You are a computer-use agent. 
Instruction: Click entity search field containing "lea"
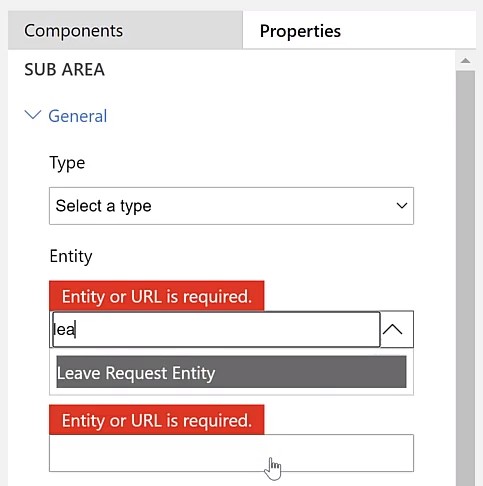click(216, 329)
